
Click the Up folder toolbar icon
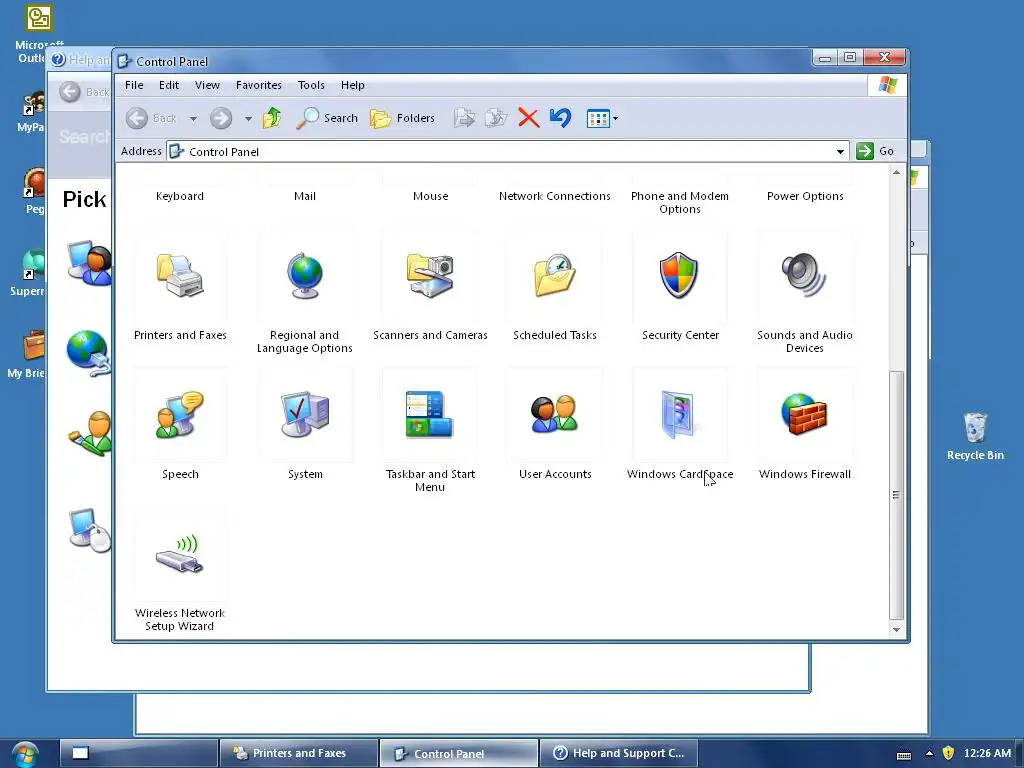point(272,118)
